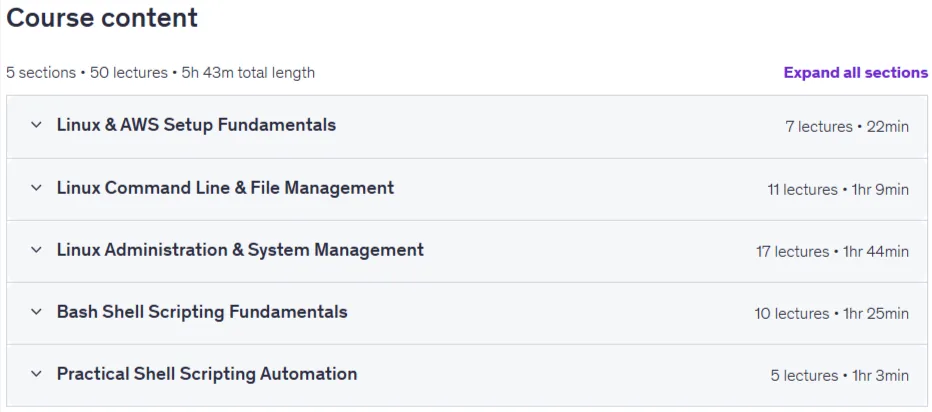Image resolution: width=932 pixels, height=412 pixels.
Task: Select the Linux Command Line & File Management title
Action: [x=225, y=188]
